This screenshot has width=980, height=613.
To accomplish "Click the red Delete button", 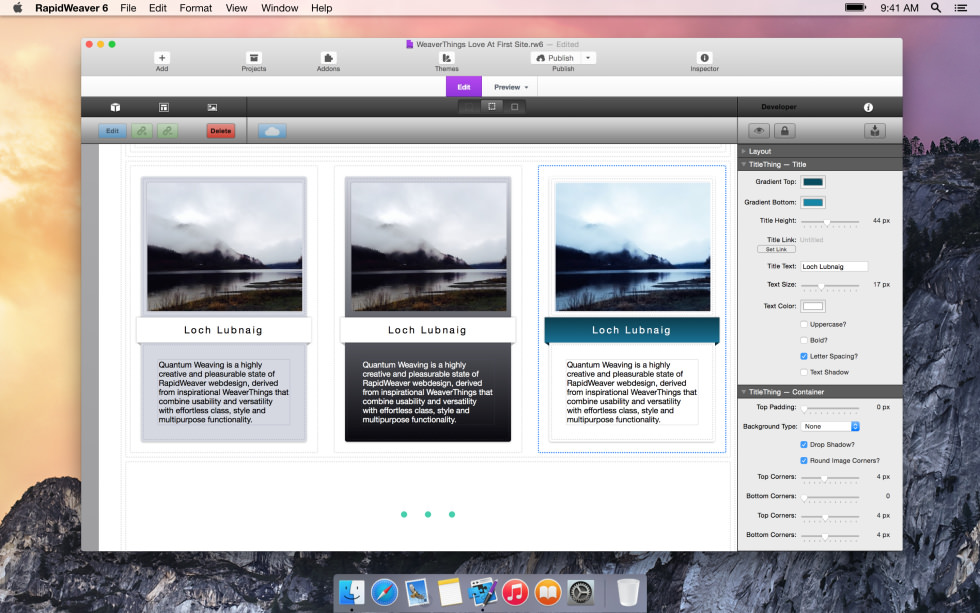I will [221, 131].
